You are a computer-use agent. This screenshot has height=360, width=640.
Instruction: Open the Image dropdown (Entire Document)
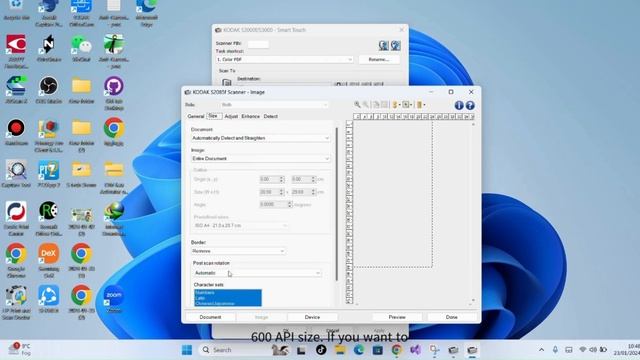[x=260, y=158]
